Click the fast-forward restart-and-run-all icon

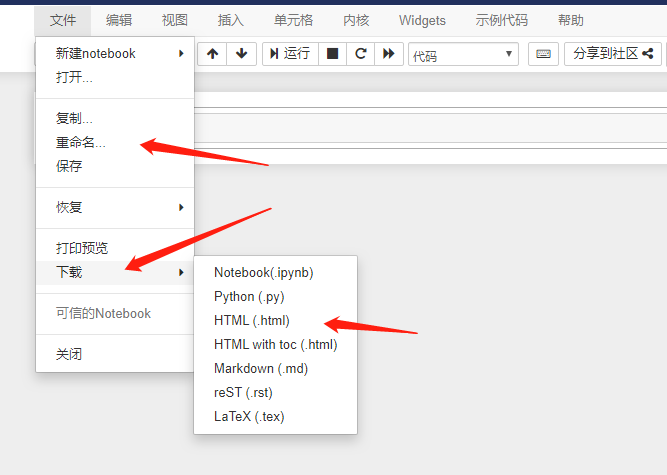(389, 54)
